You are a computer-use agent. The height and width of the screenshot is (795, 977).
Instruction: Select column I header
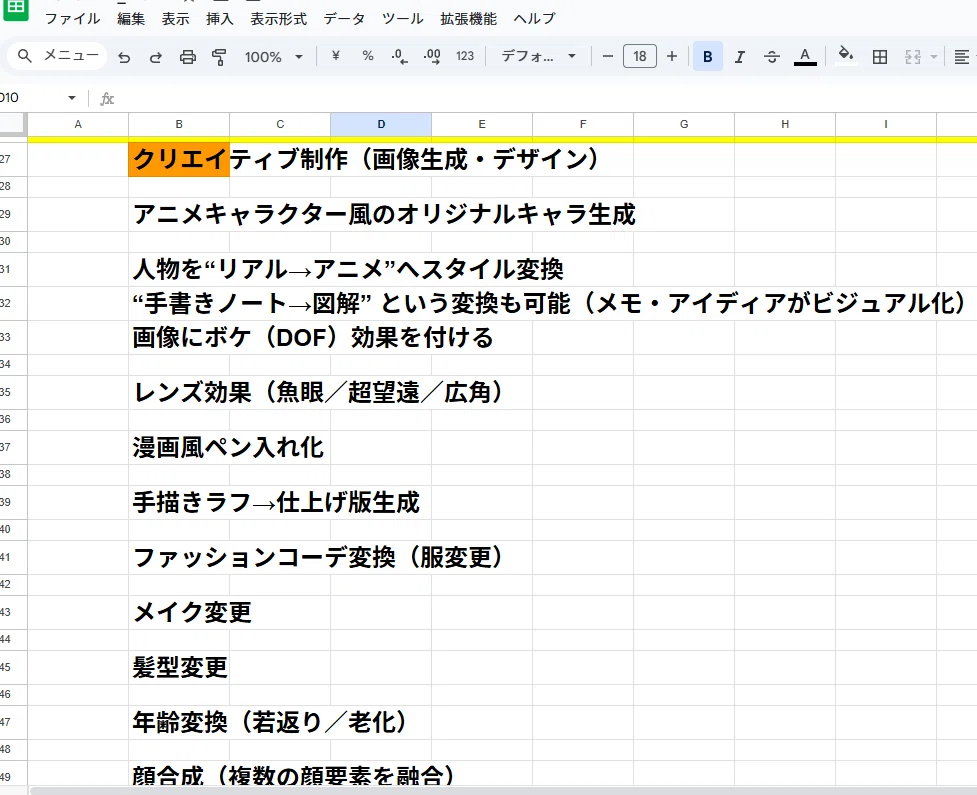pyautogui.click(x=885, y=124)
